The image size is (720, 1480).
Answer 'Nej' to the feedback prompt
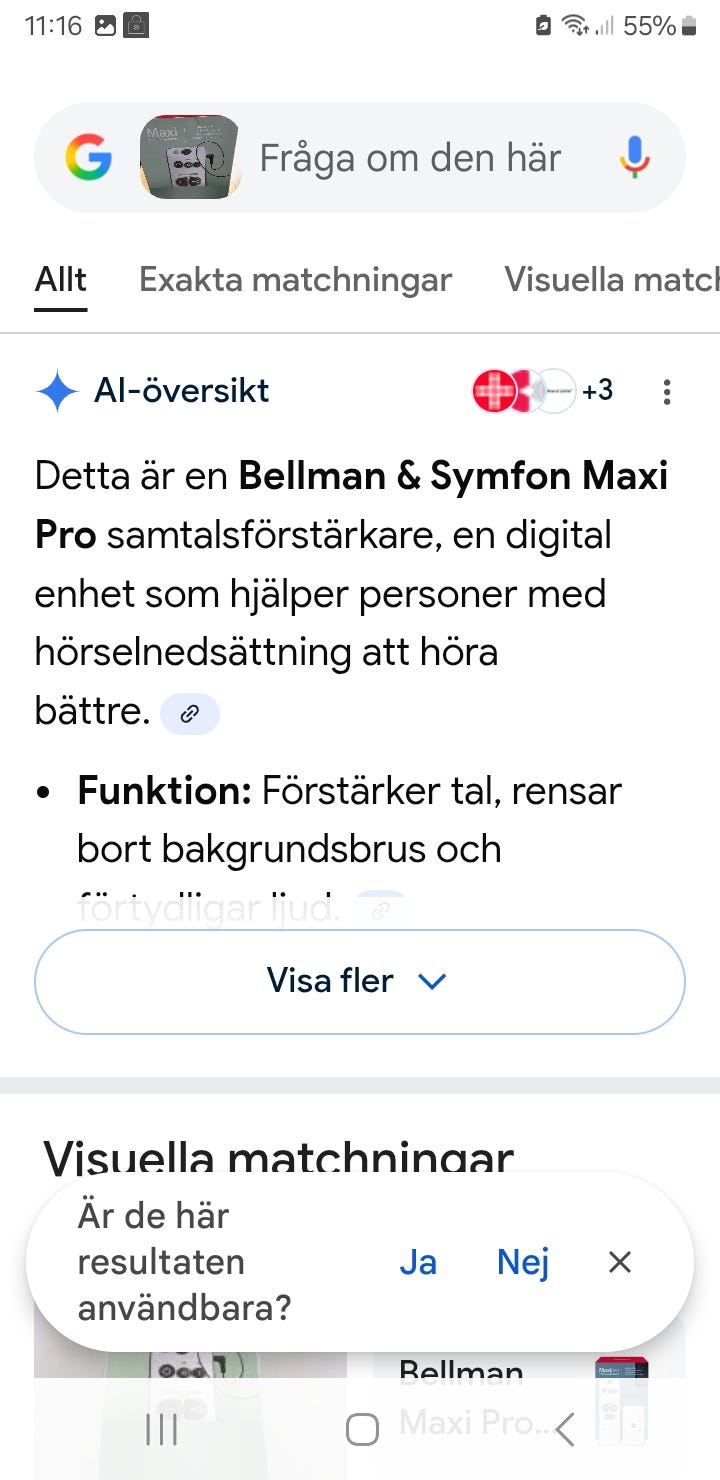(x=523, y=1262)
